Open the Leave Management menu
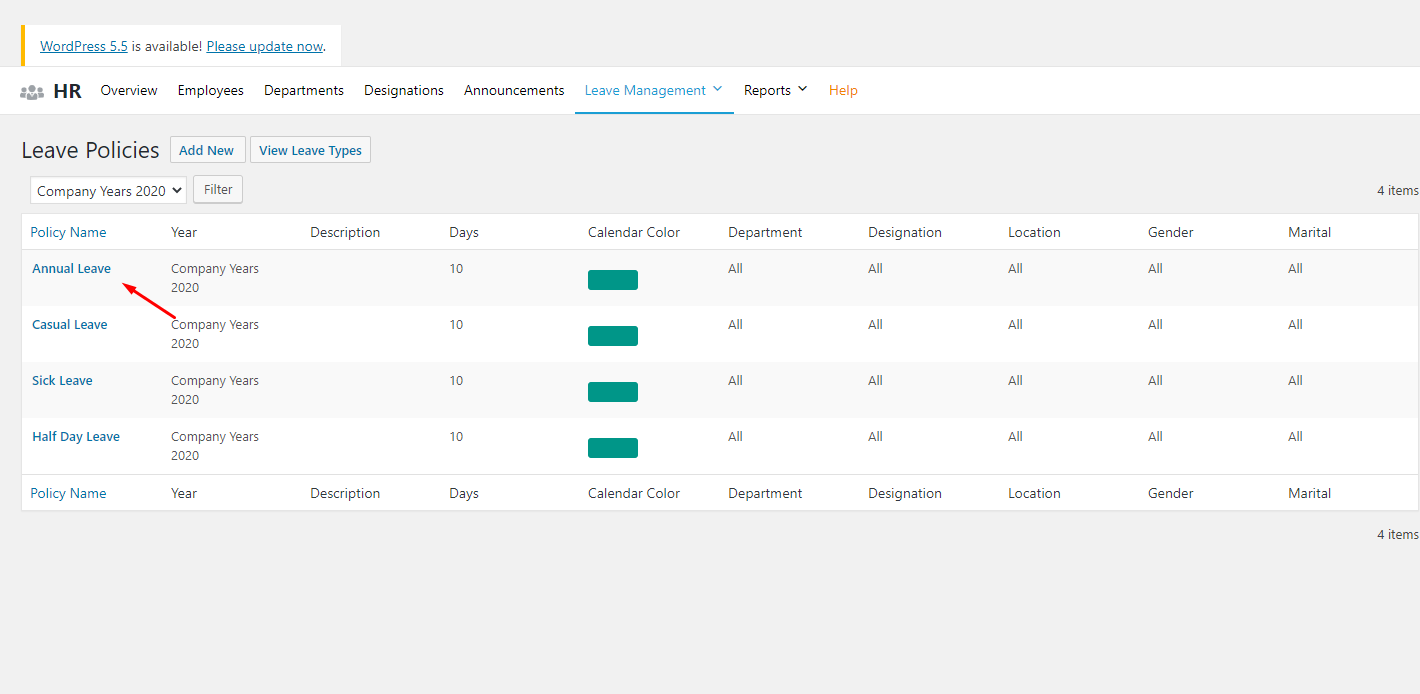Image resolution: width=1420 pixels, height=694 pixels. pos(644,90)
